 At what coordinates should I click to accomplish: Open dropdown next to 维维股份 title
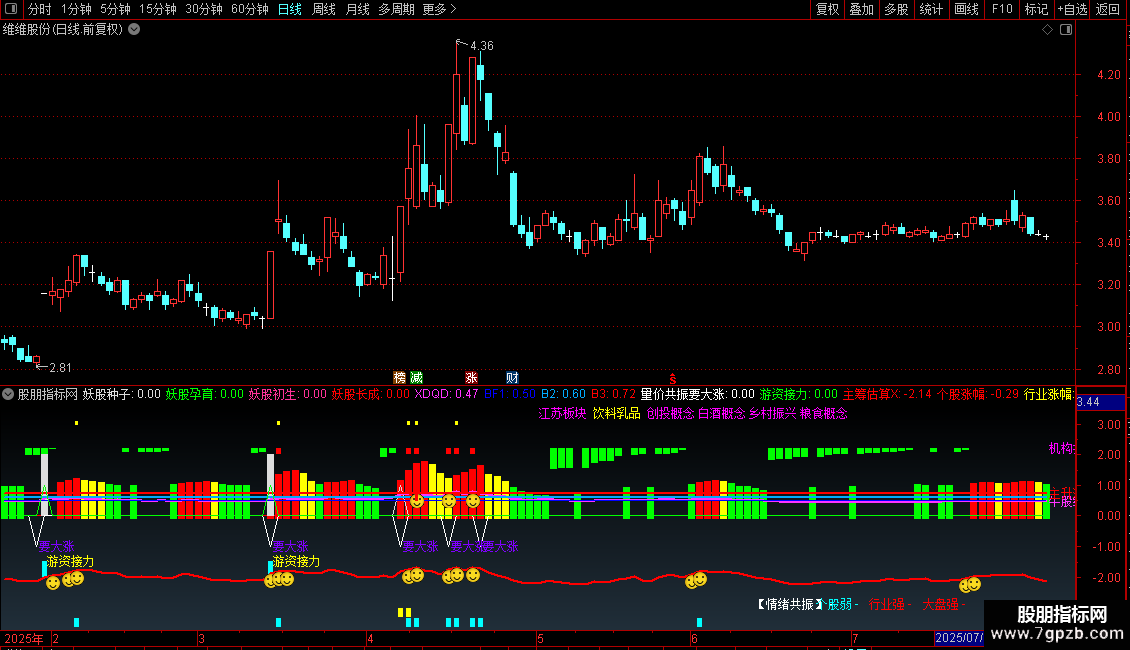click(x=134, y=30)
